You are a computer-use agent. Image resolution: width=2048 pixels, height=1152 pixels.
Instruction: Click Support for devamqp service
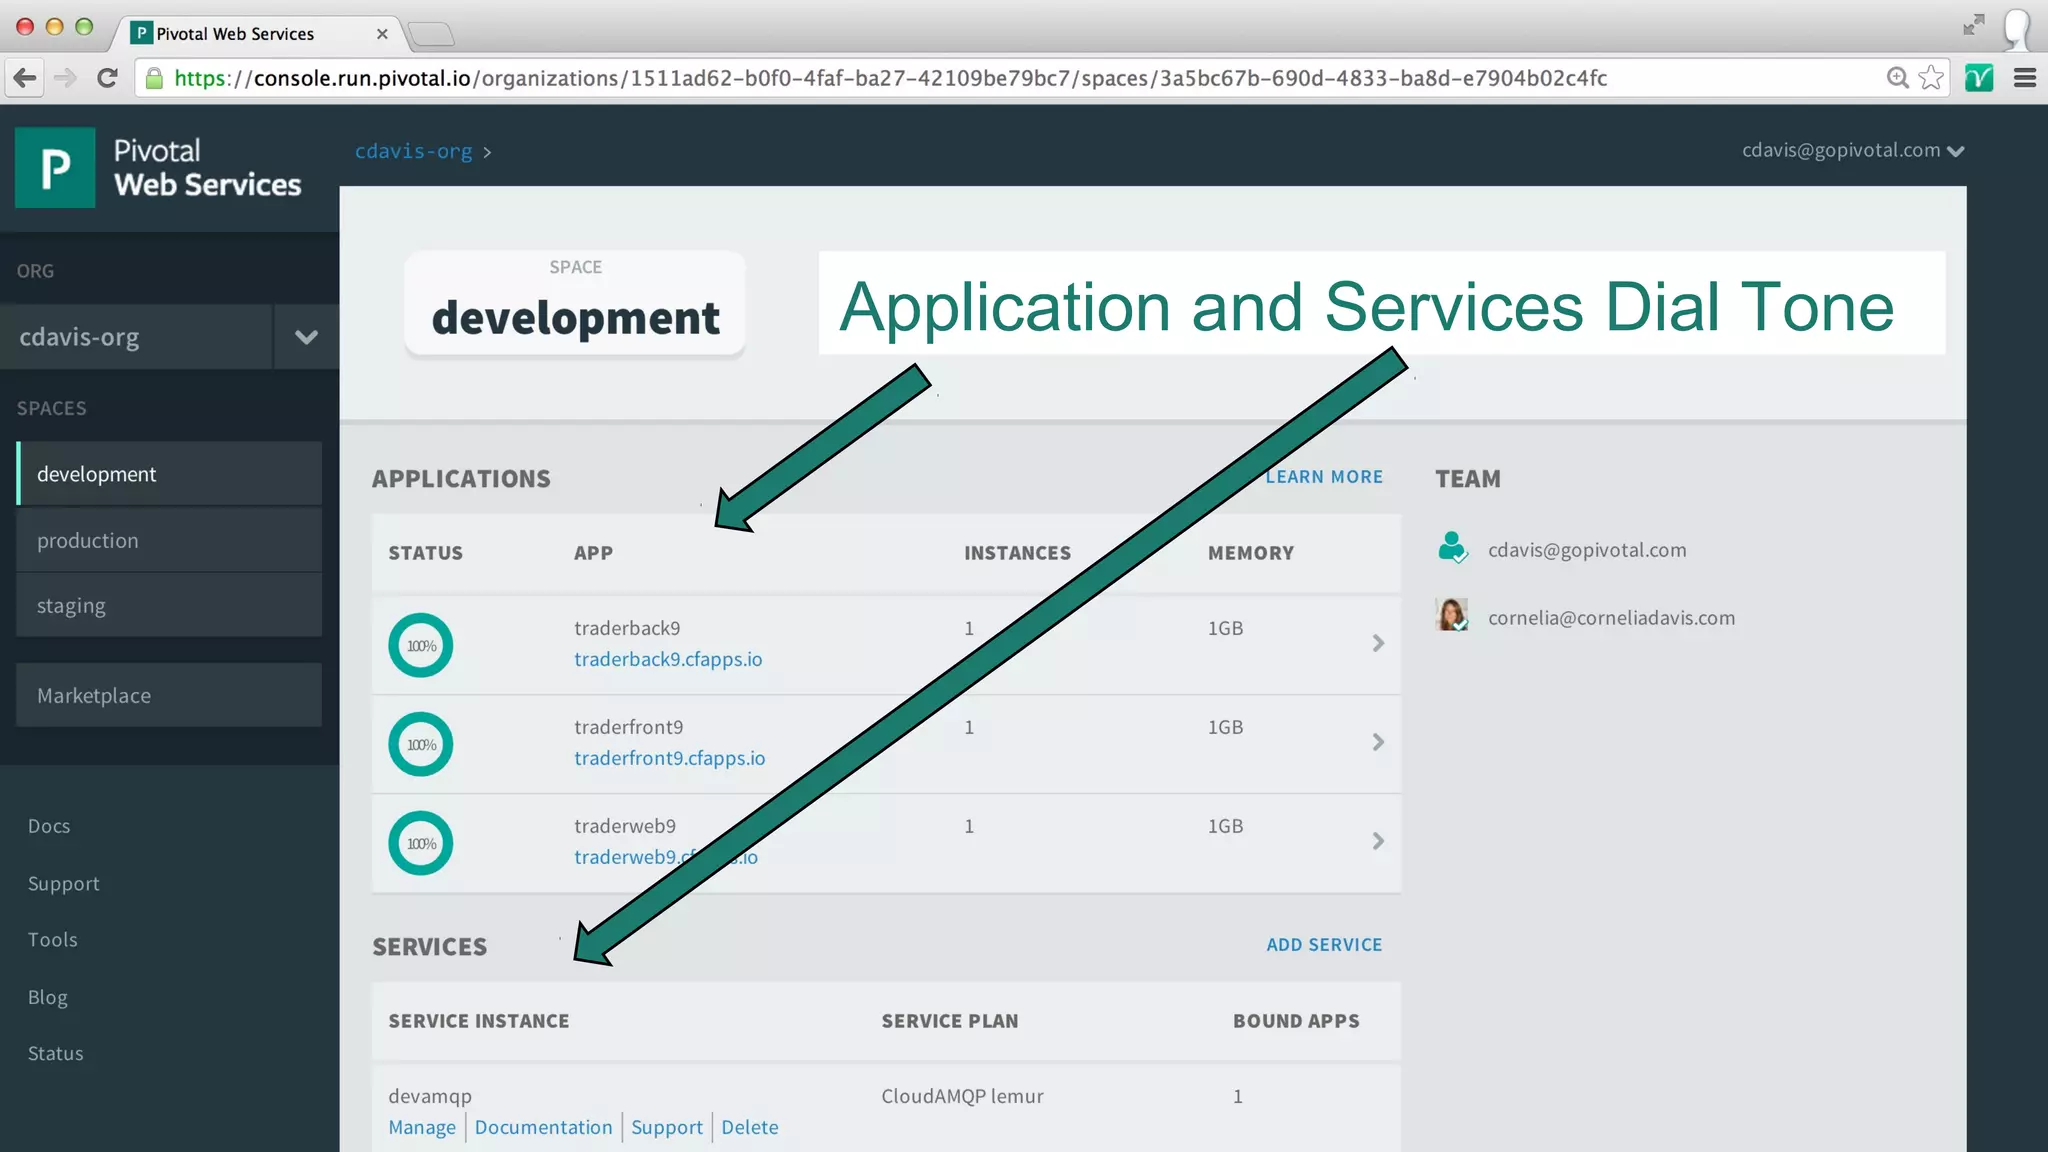point(667,1127)
